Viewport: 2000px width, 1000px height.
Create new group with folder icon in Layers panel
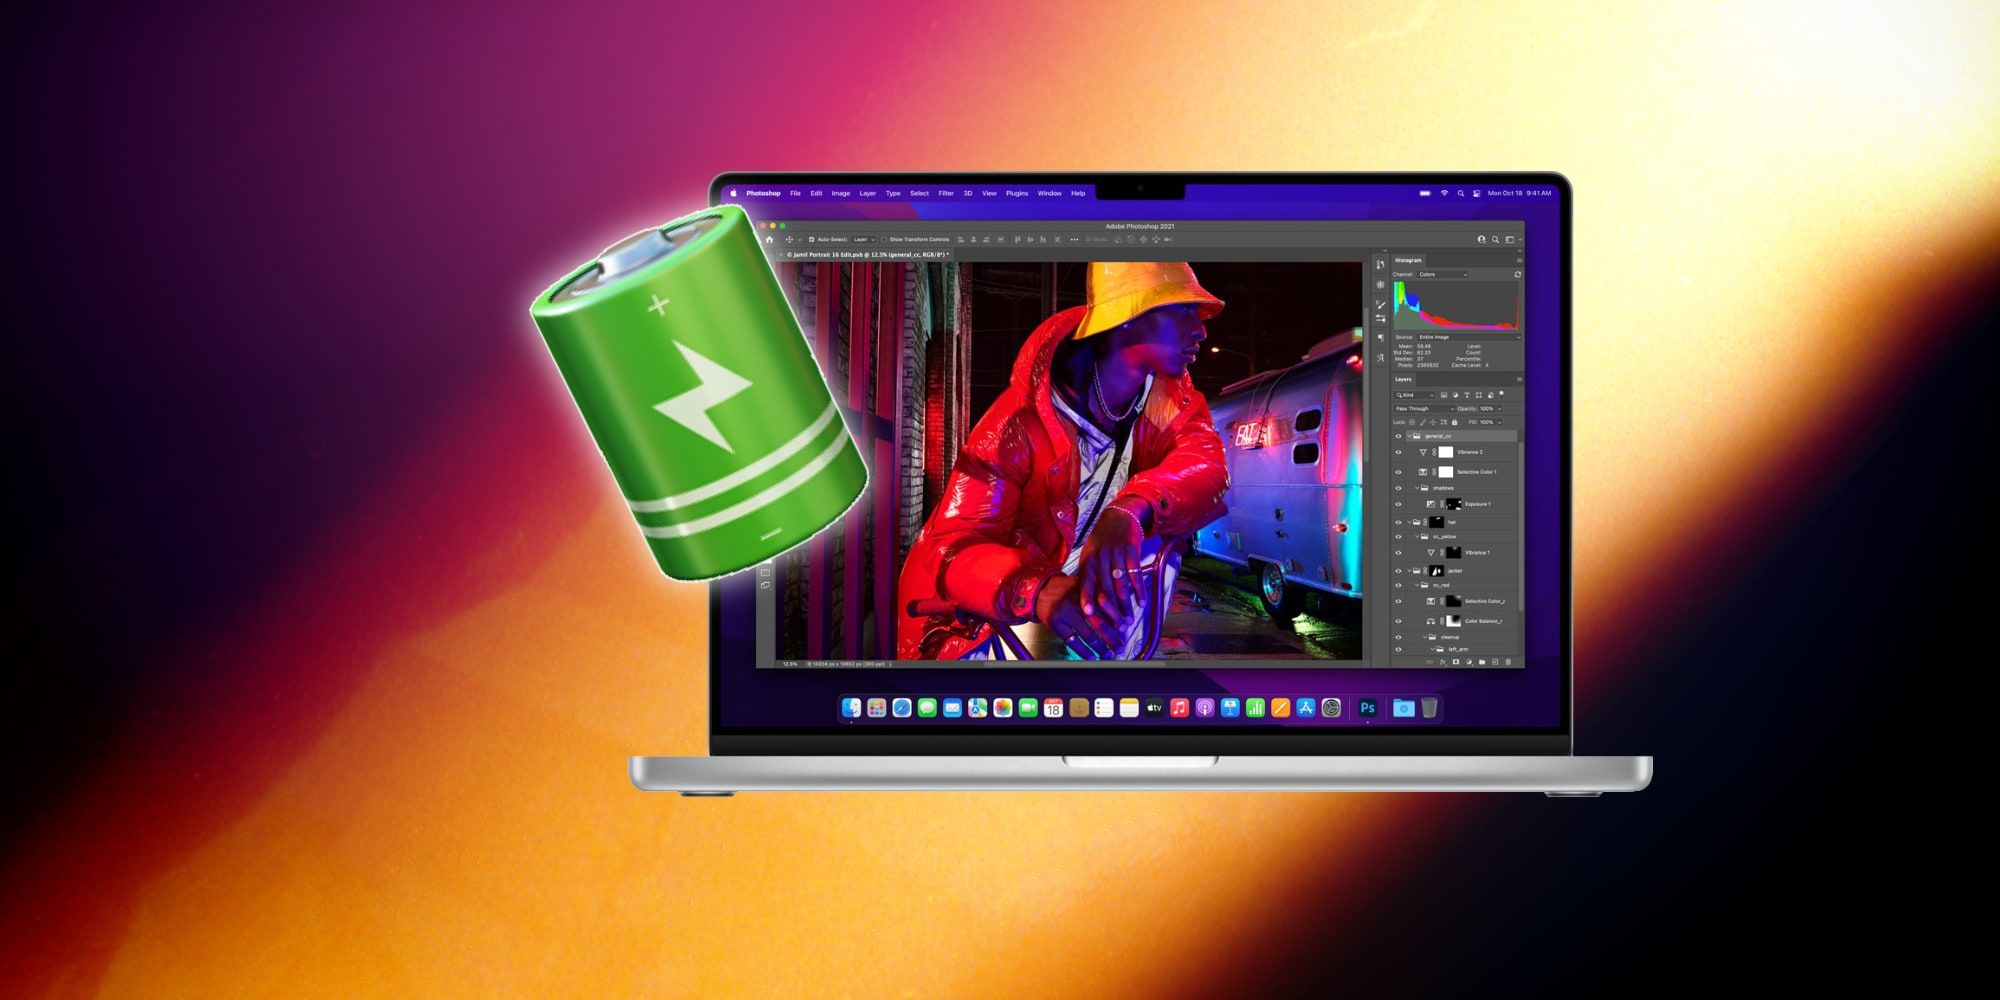(x=1482, y=662)
